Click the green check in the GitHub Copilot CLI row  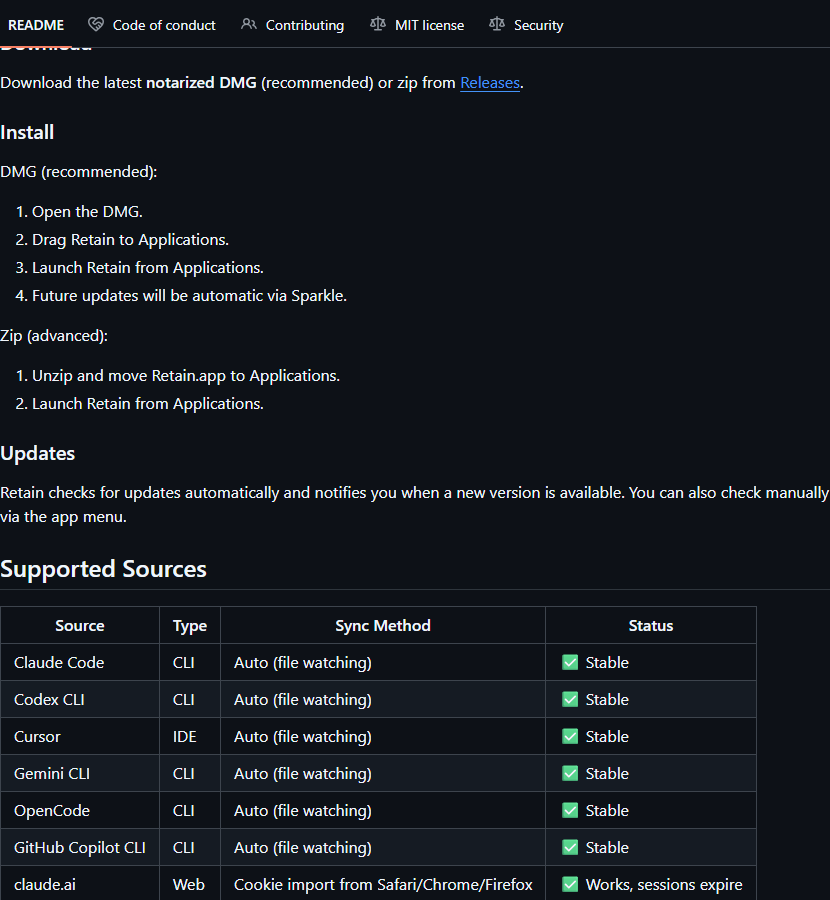tap(570, 847)
